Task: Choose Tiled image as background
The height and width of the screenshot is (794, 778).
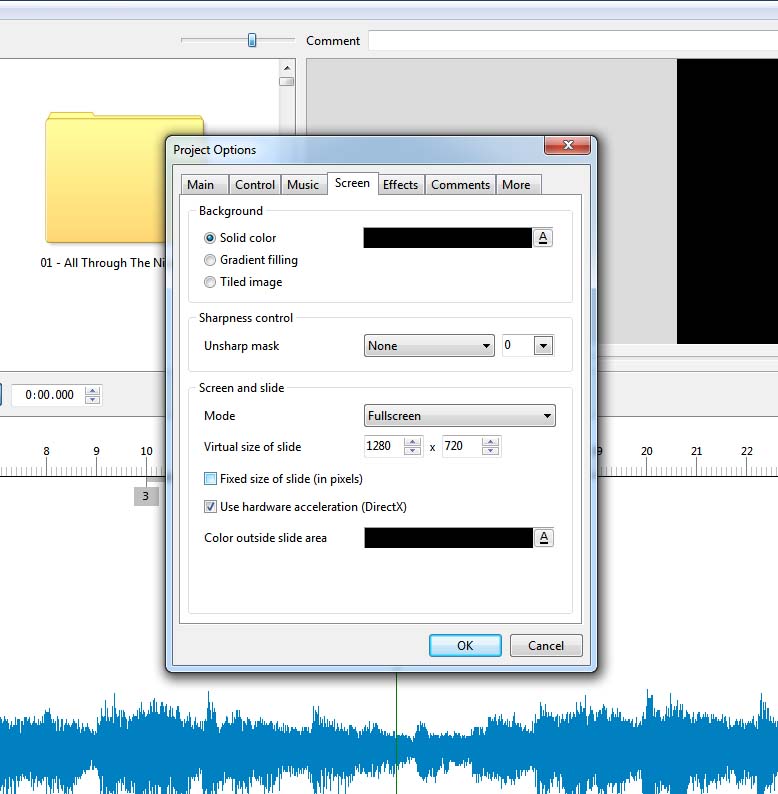Action: 210,282
